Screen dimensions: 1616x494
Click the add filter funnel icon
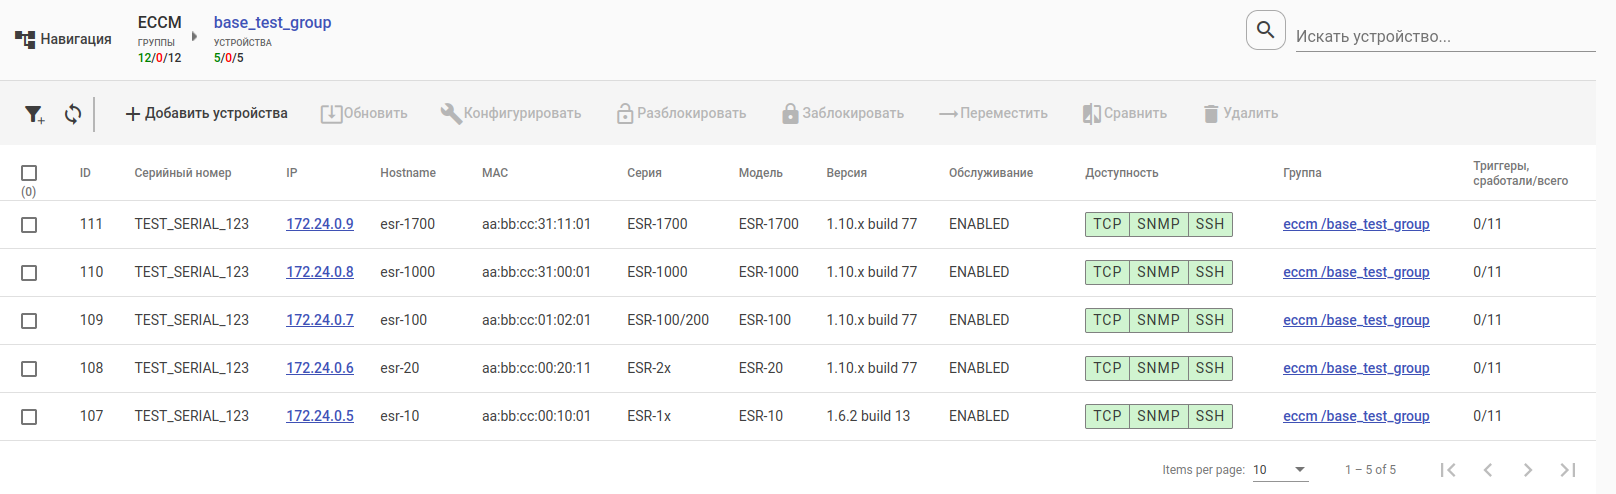tap(34, 114)
